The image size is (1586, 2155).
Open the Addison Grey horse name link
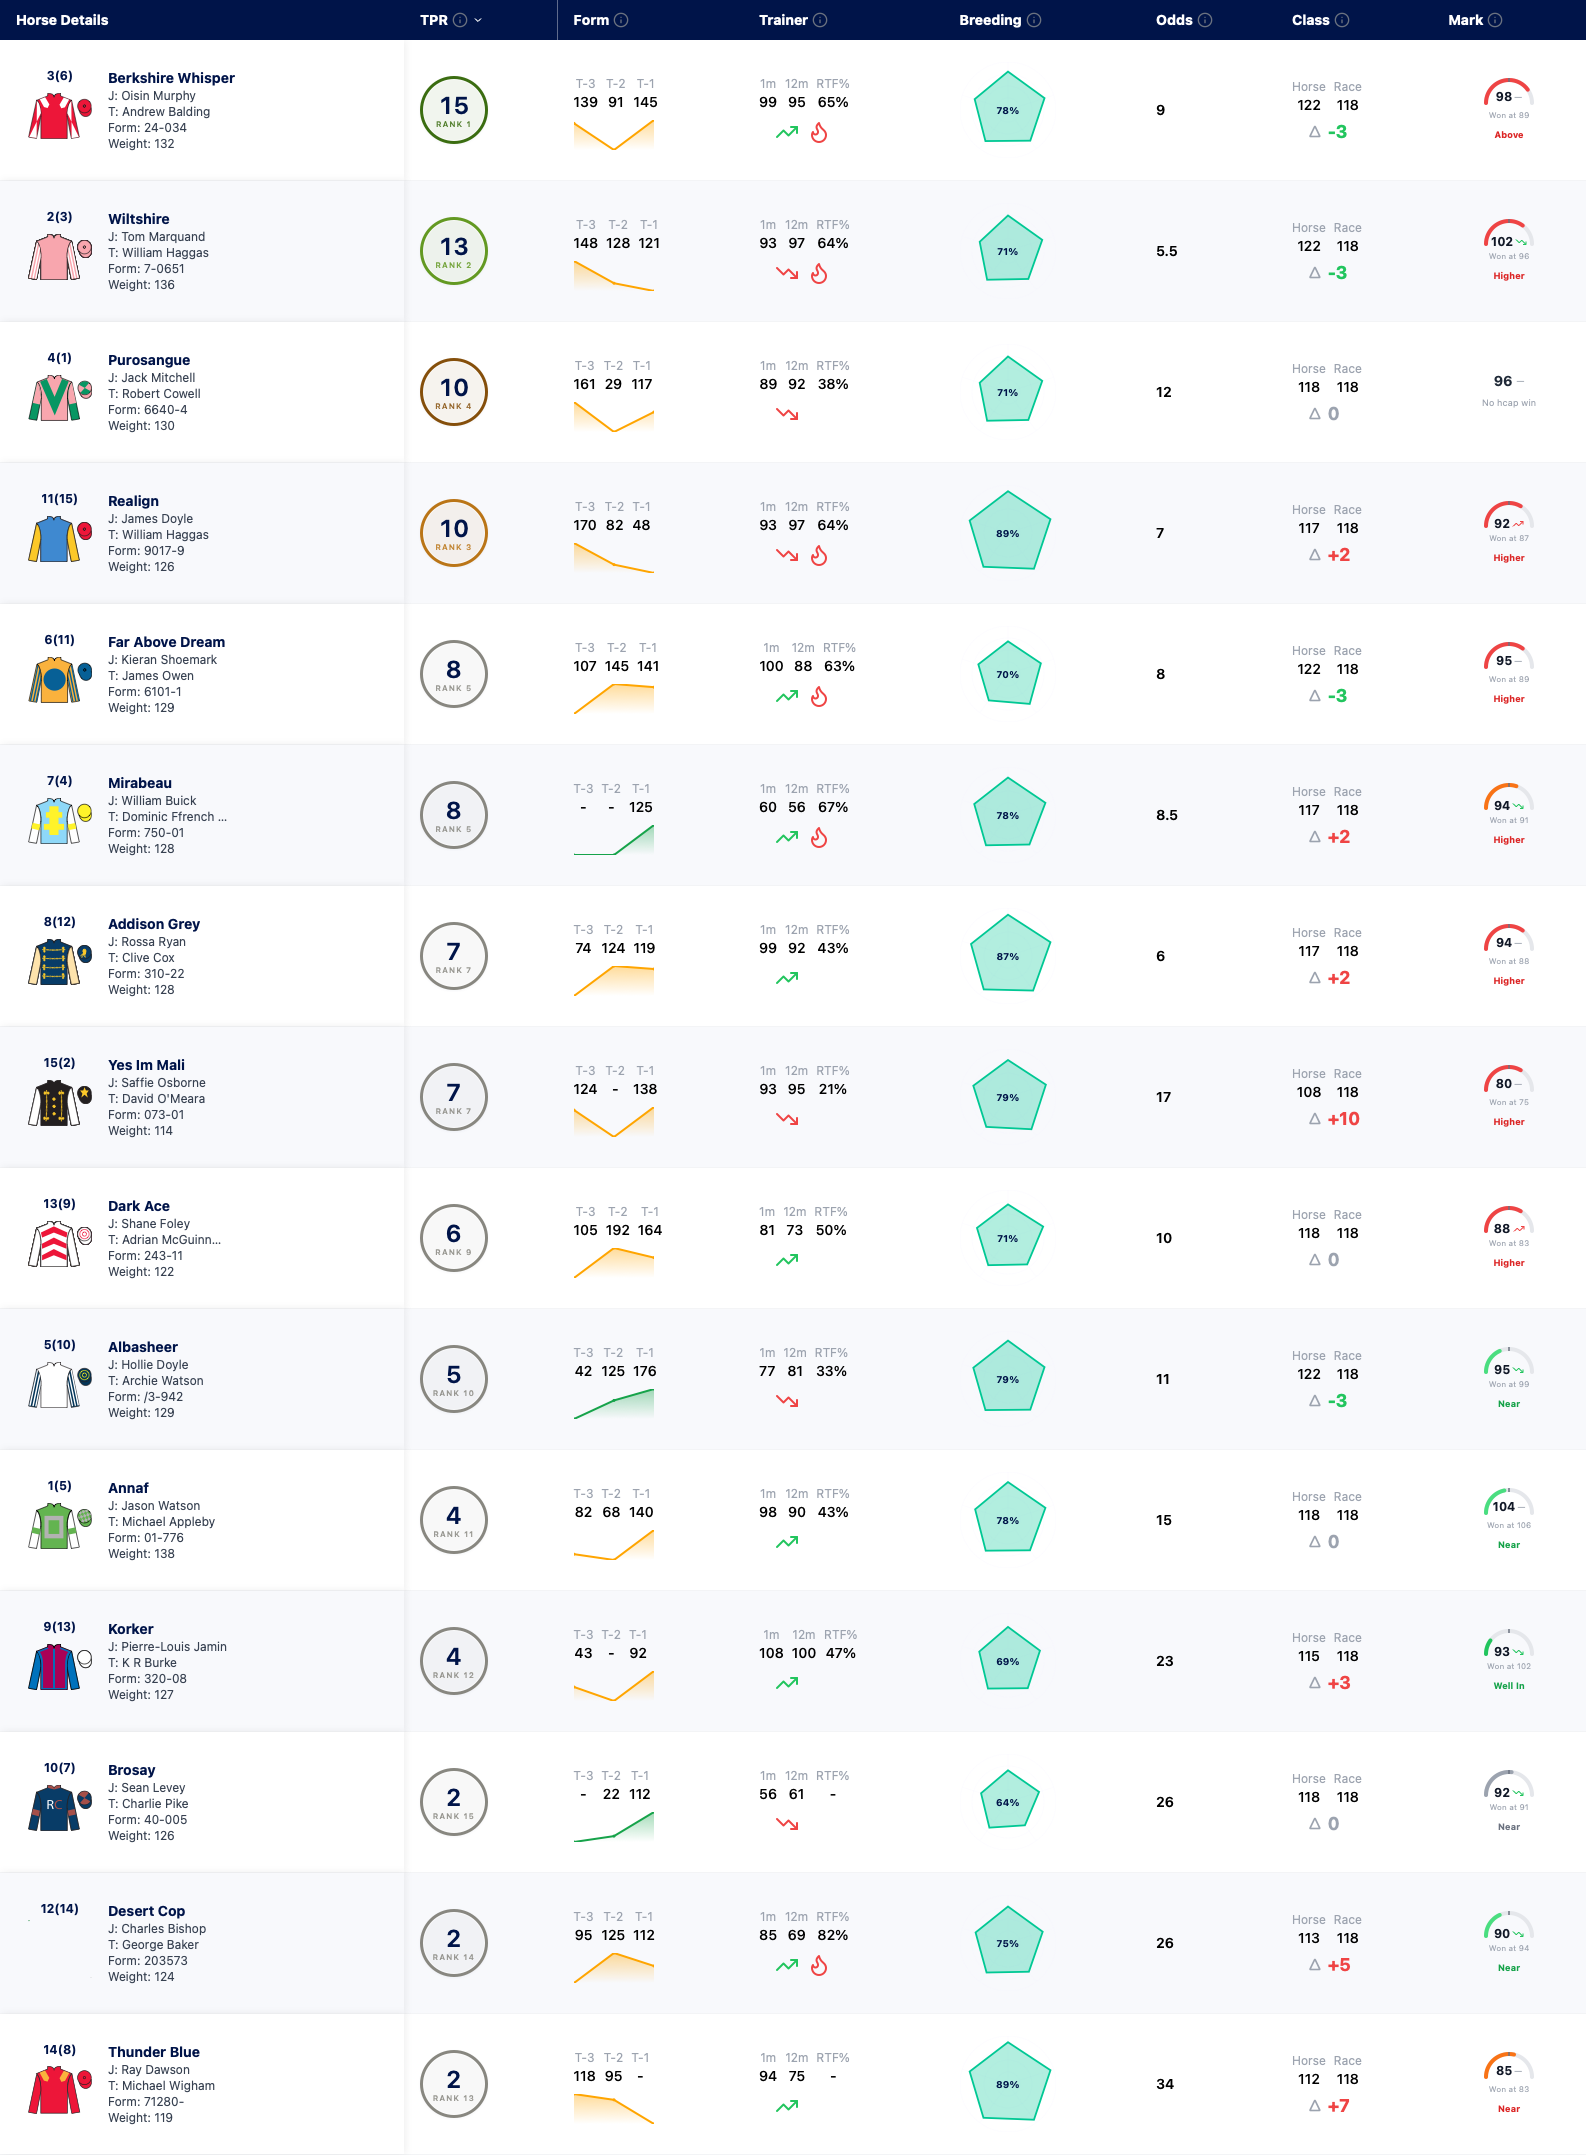coord(154,924)
